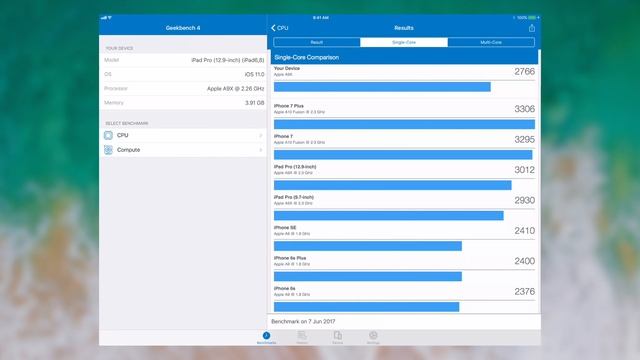
Task: Click the iPhone SE score bar
Action: (368, 246)
